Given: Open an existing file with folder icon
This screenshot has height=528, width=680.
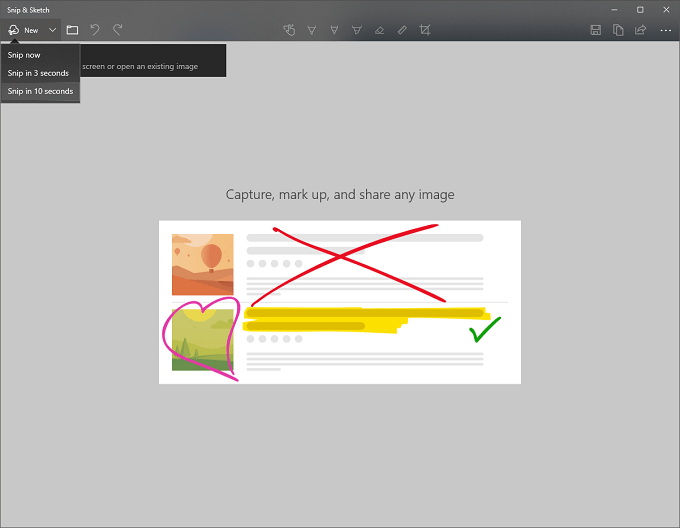Looking at the screenshot, I should (72, 30).
